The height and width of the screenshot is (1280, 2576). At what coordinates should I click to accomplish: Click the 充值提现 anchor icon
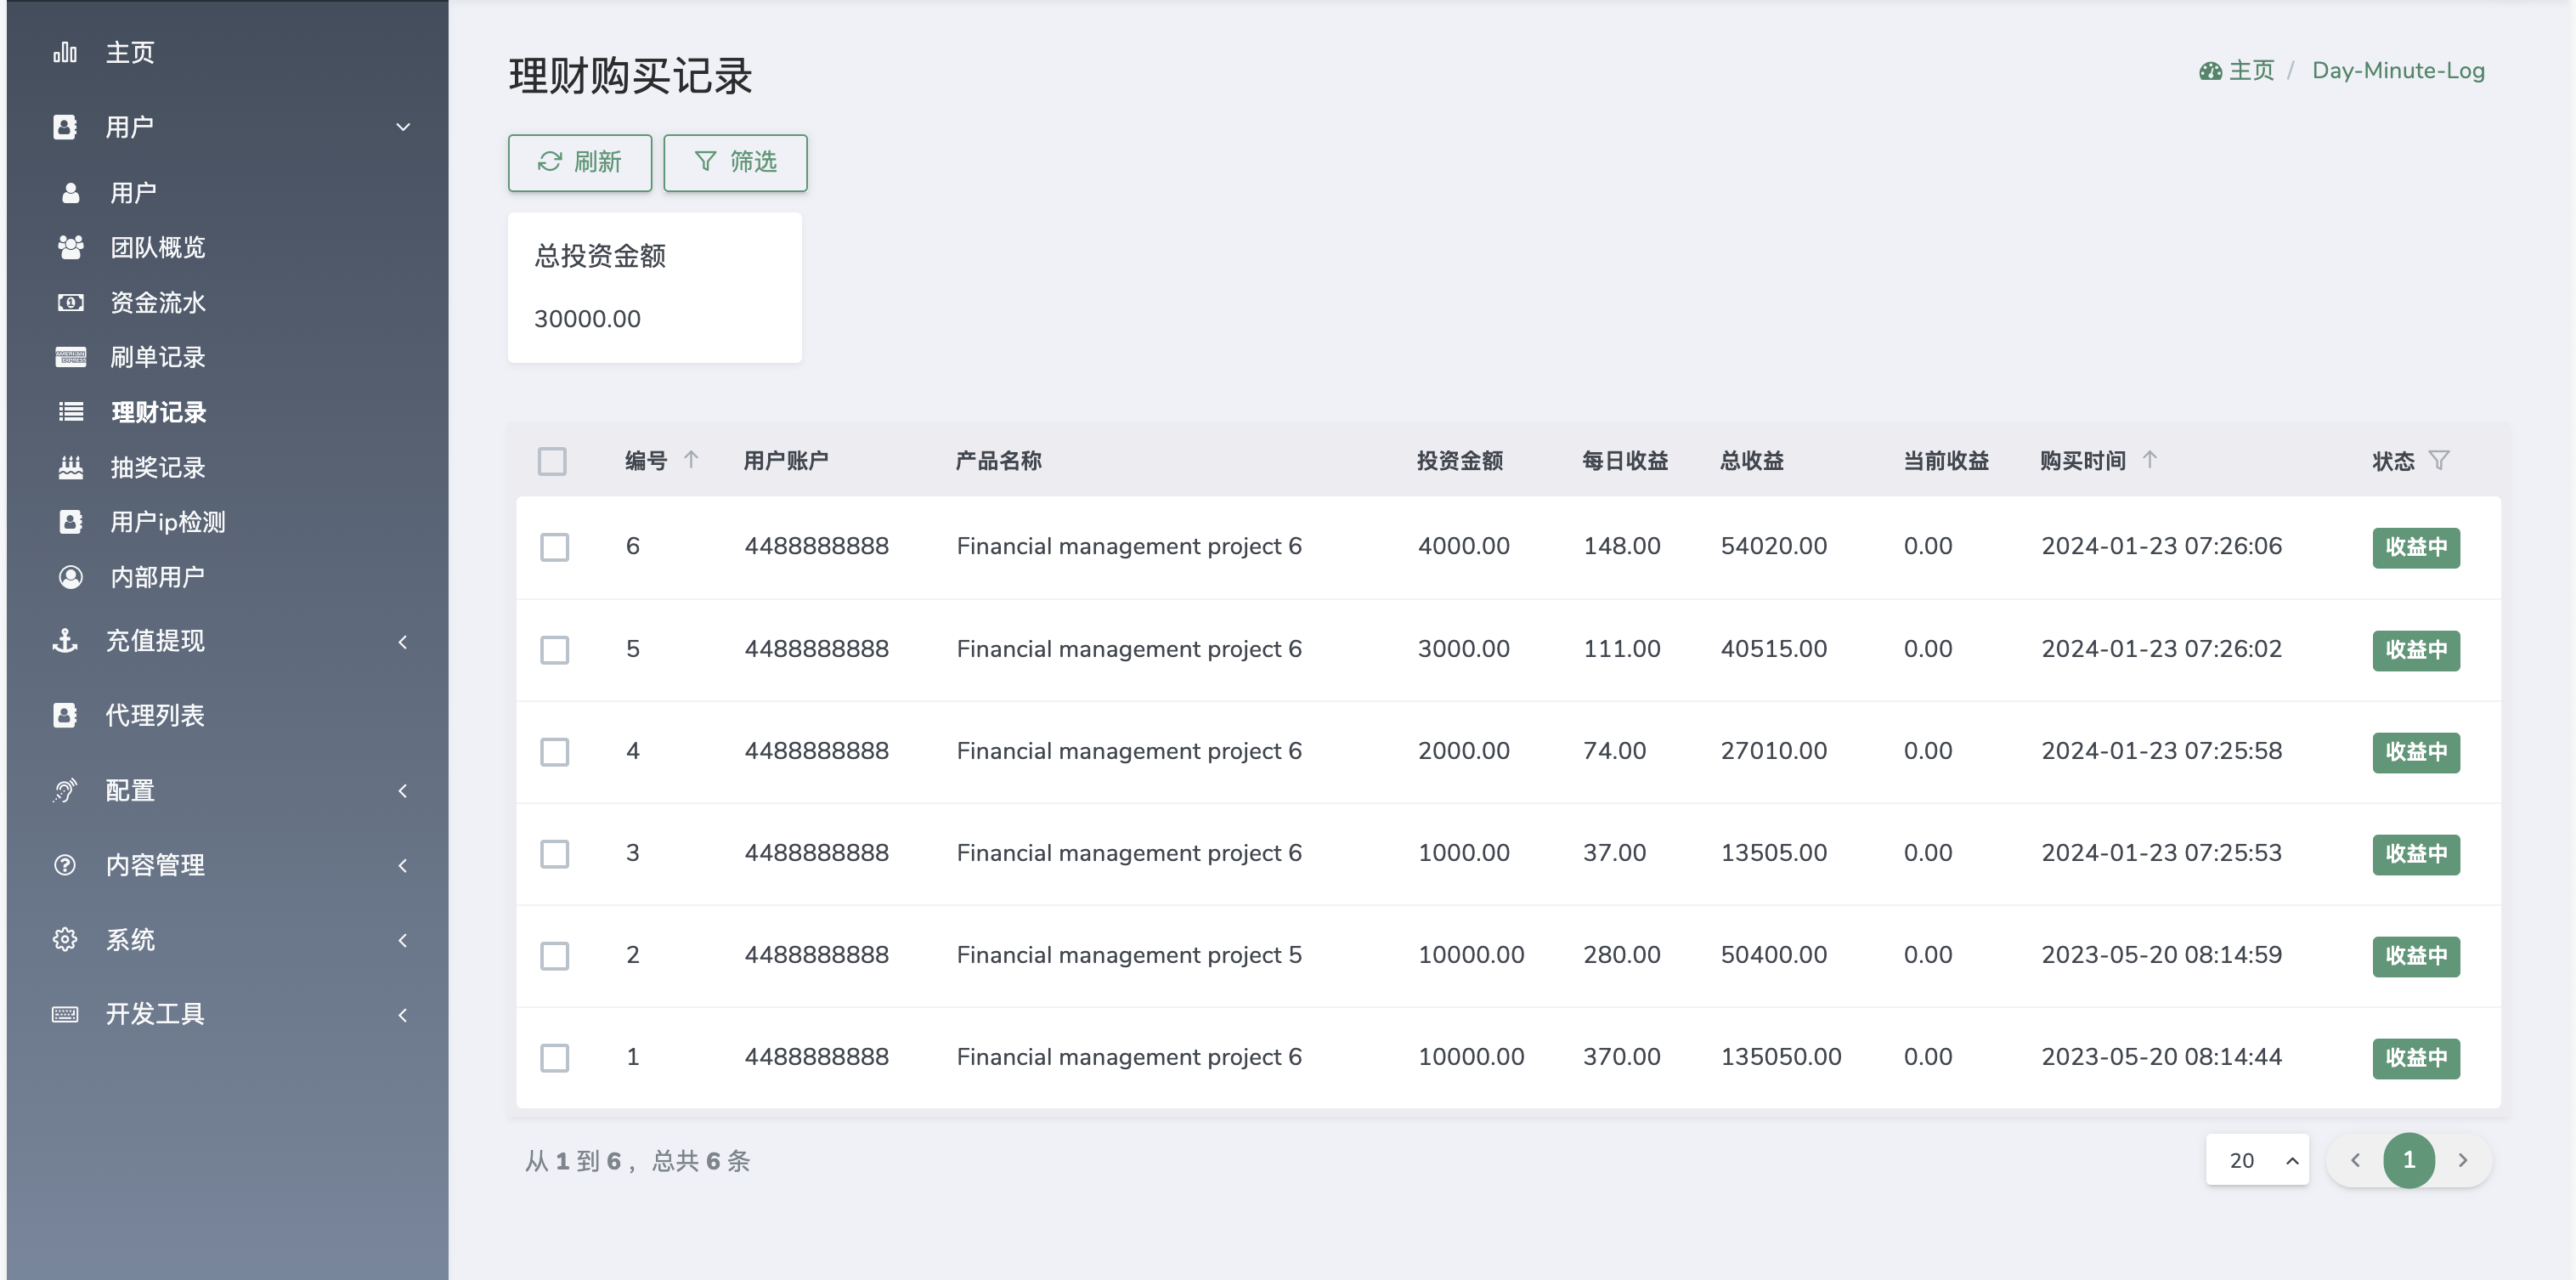click(x=65, y=641)
